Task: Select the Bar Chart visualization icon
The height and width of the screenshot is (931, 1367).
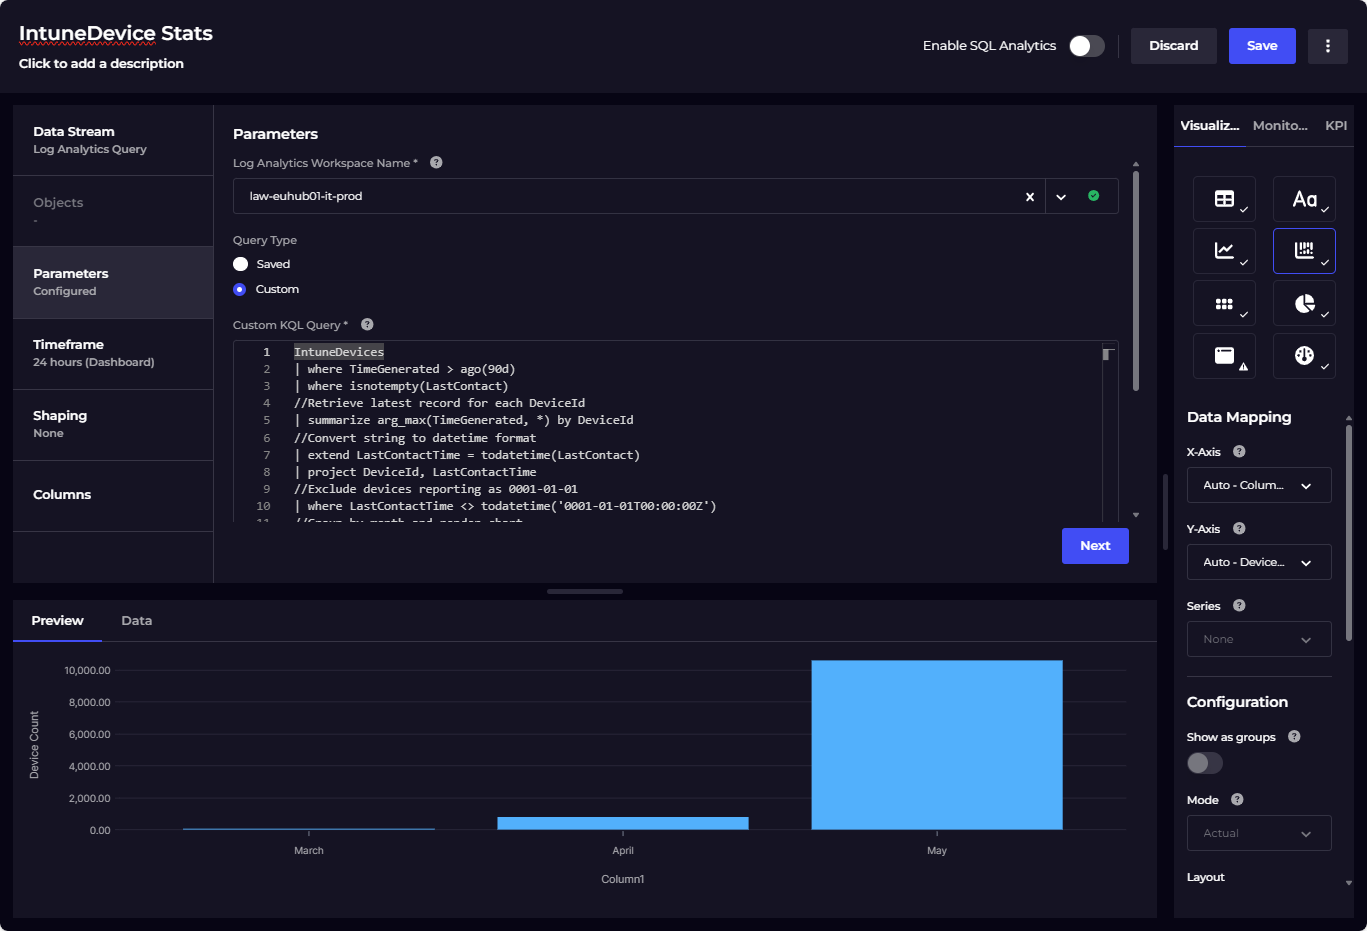Action: (1304, 251)
